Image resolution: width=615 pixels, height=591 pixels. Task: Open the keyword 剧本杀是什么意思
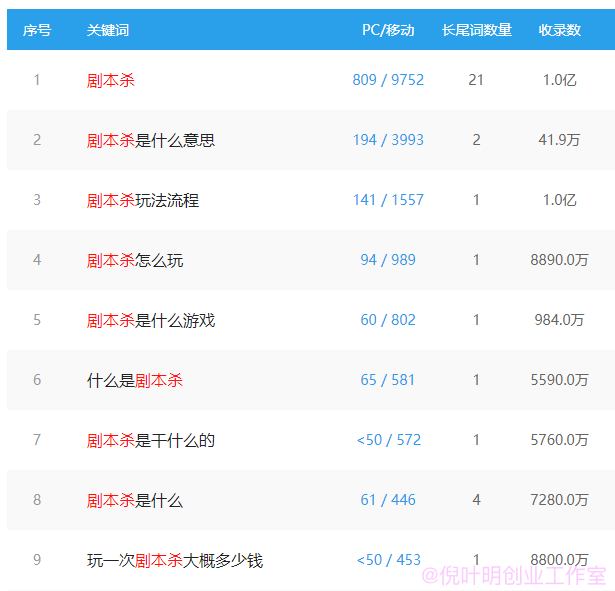pos(151,140)
